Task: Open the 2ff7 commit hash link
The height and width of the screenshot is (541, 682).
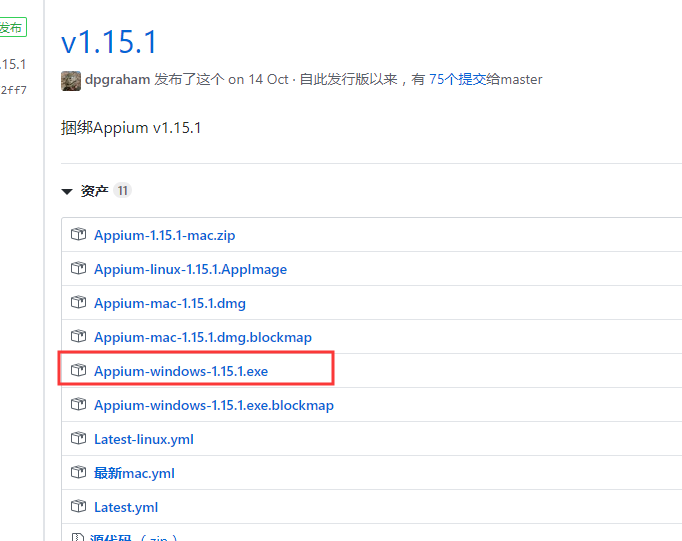Action: 13,90
